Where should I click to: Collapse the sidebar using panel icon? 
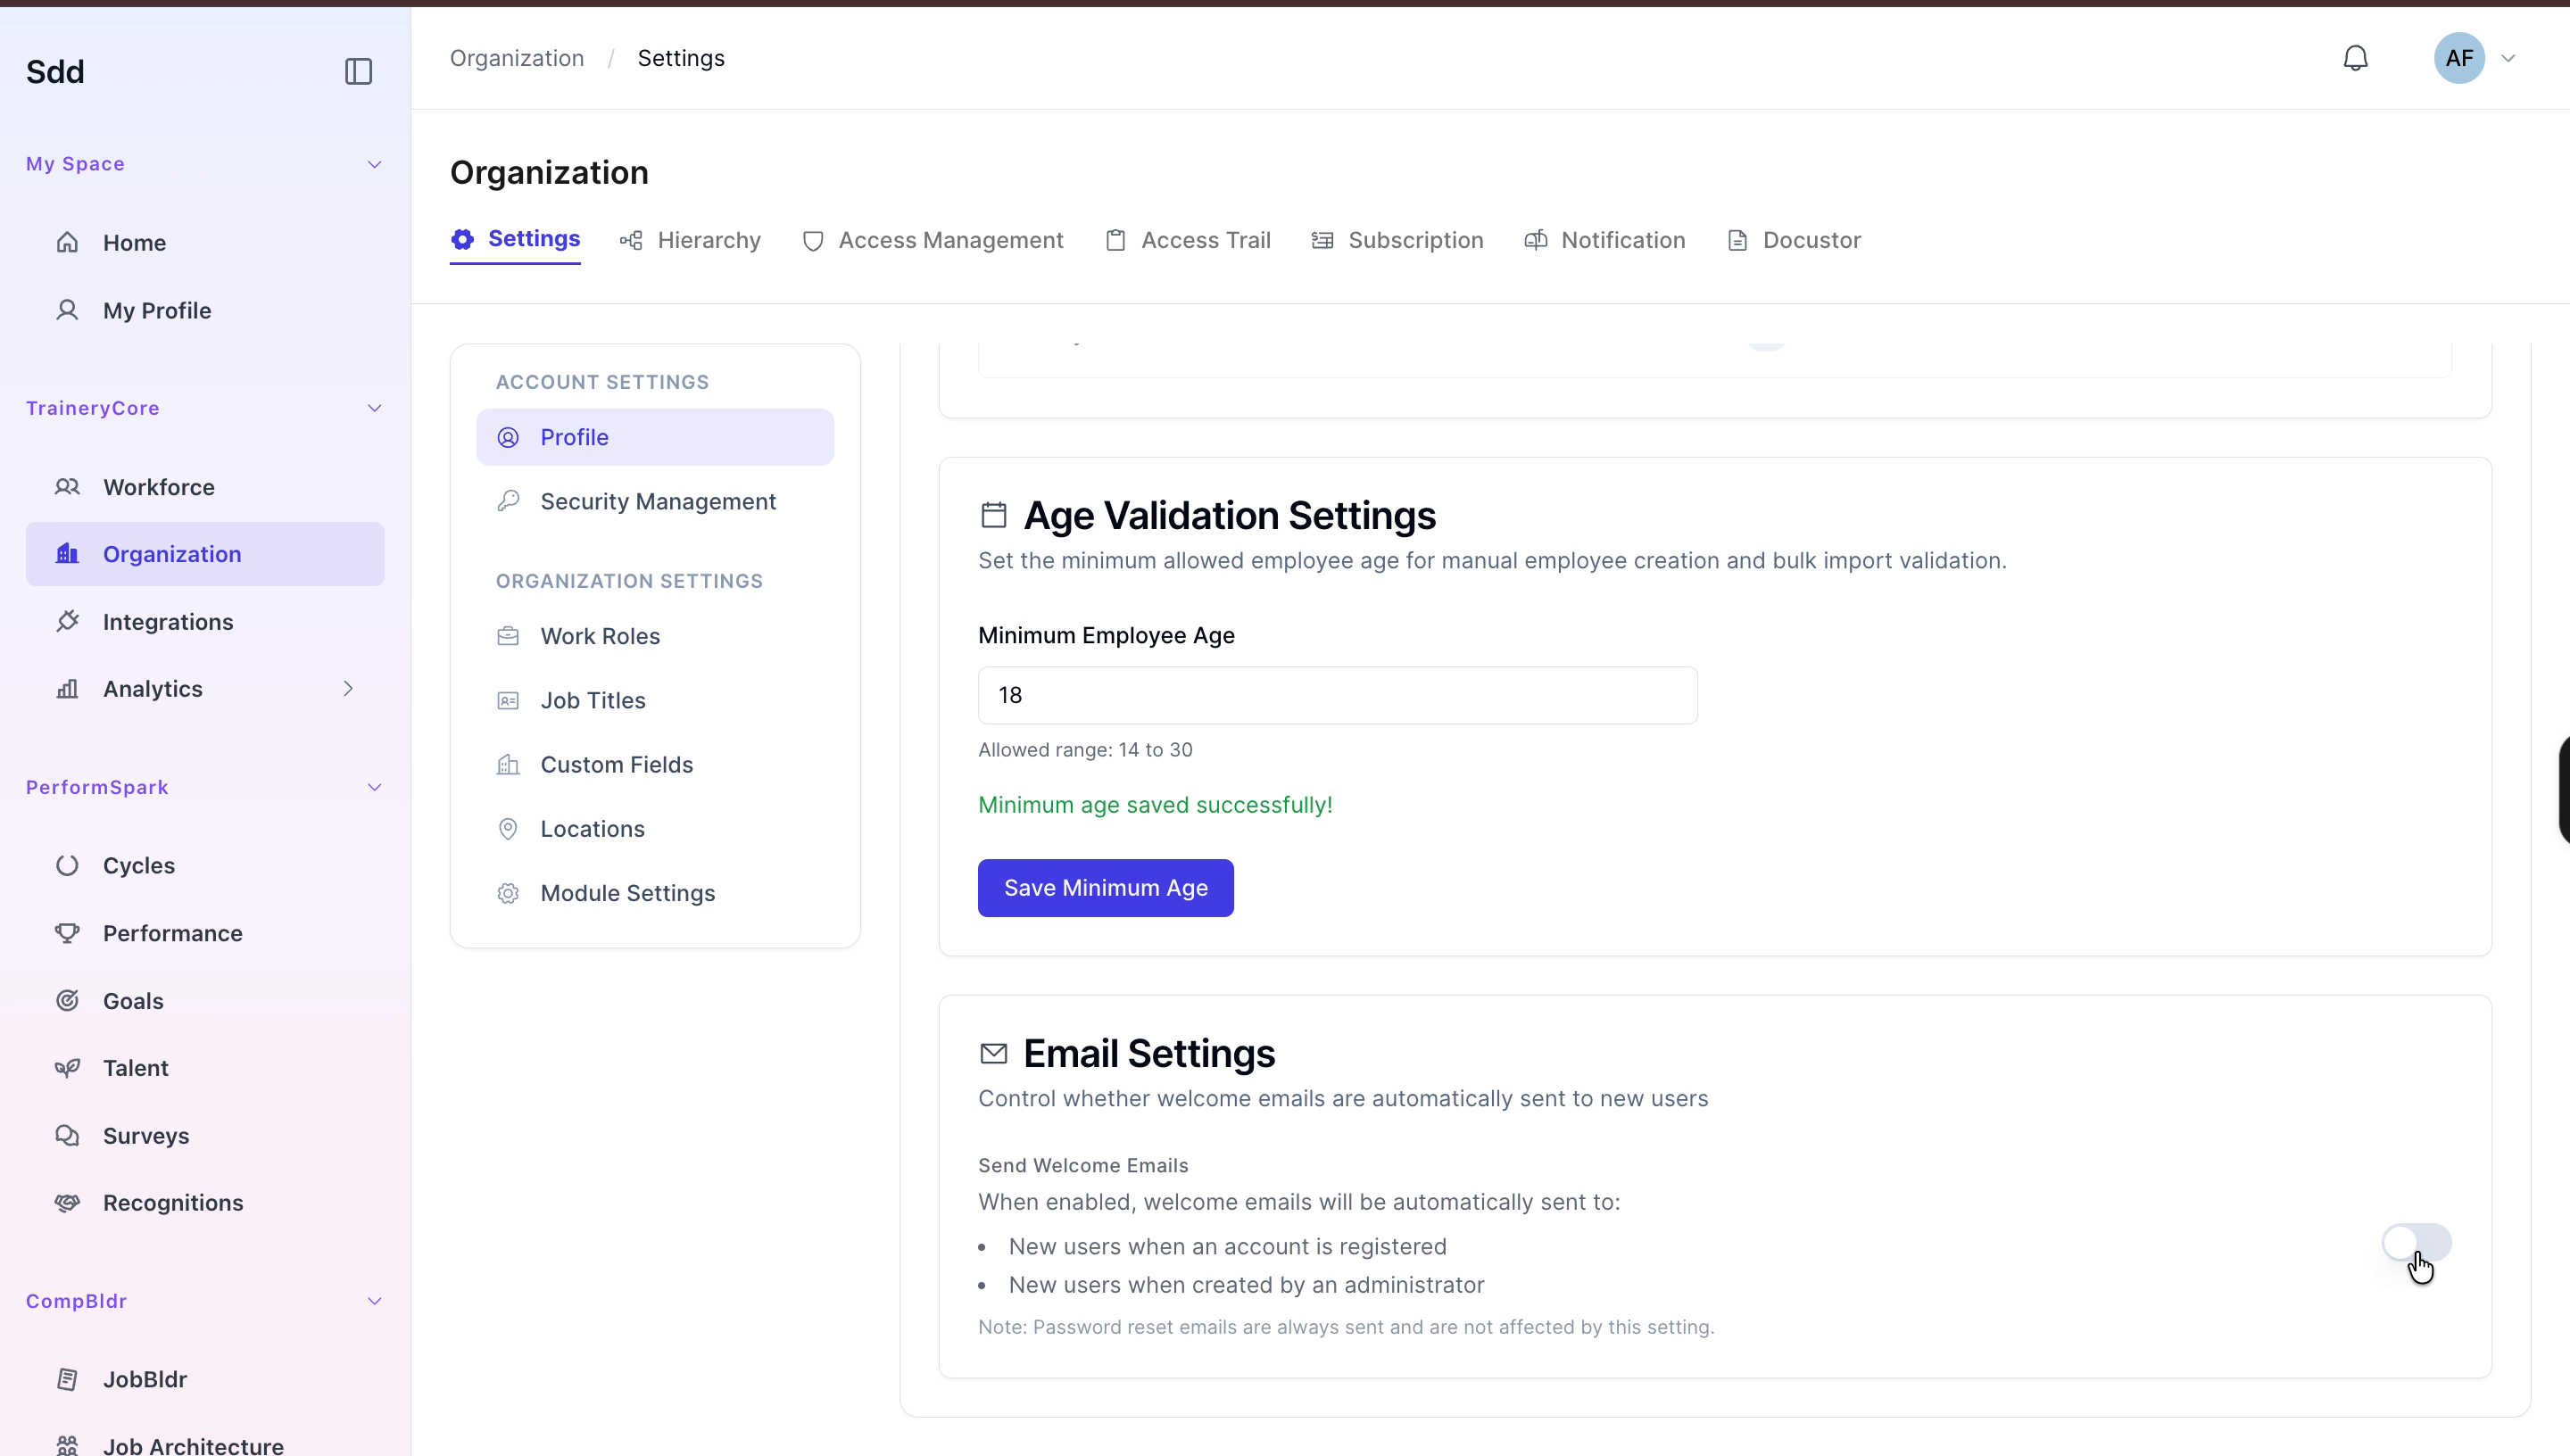click(358, 72)
